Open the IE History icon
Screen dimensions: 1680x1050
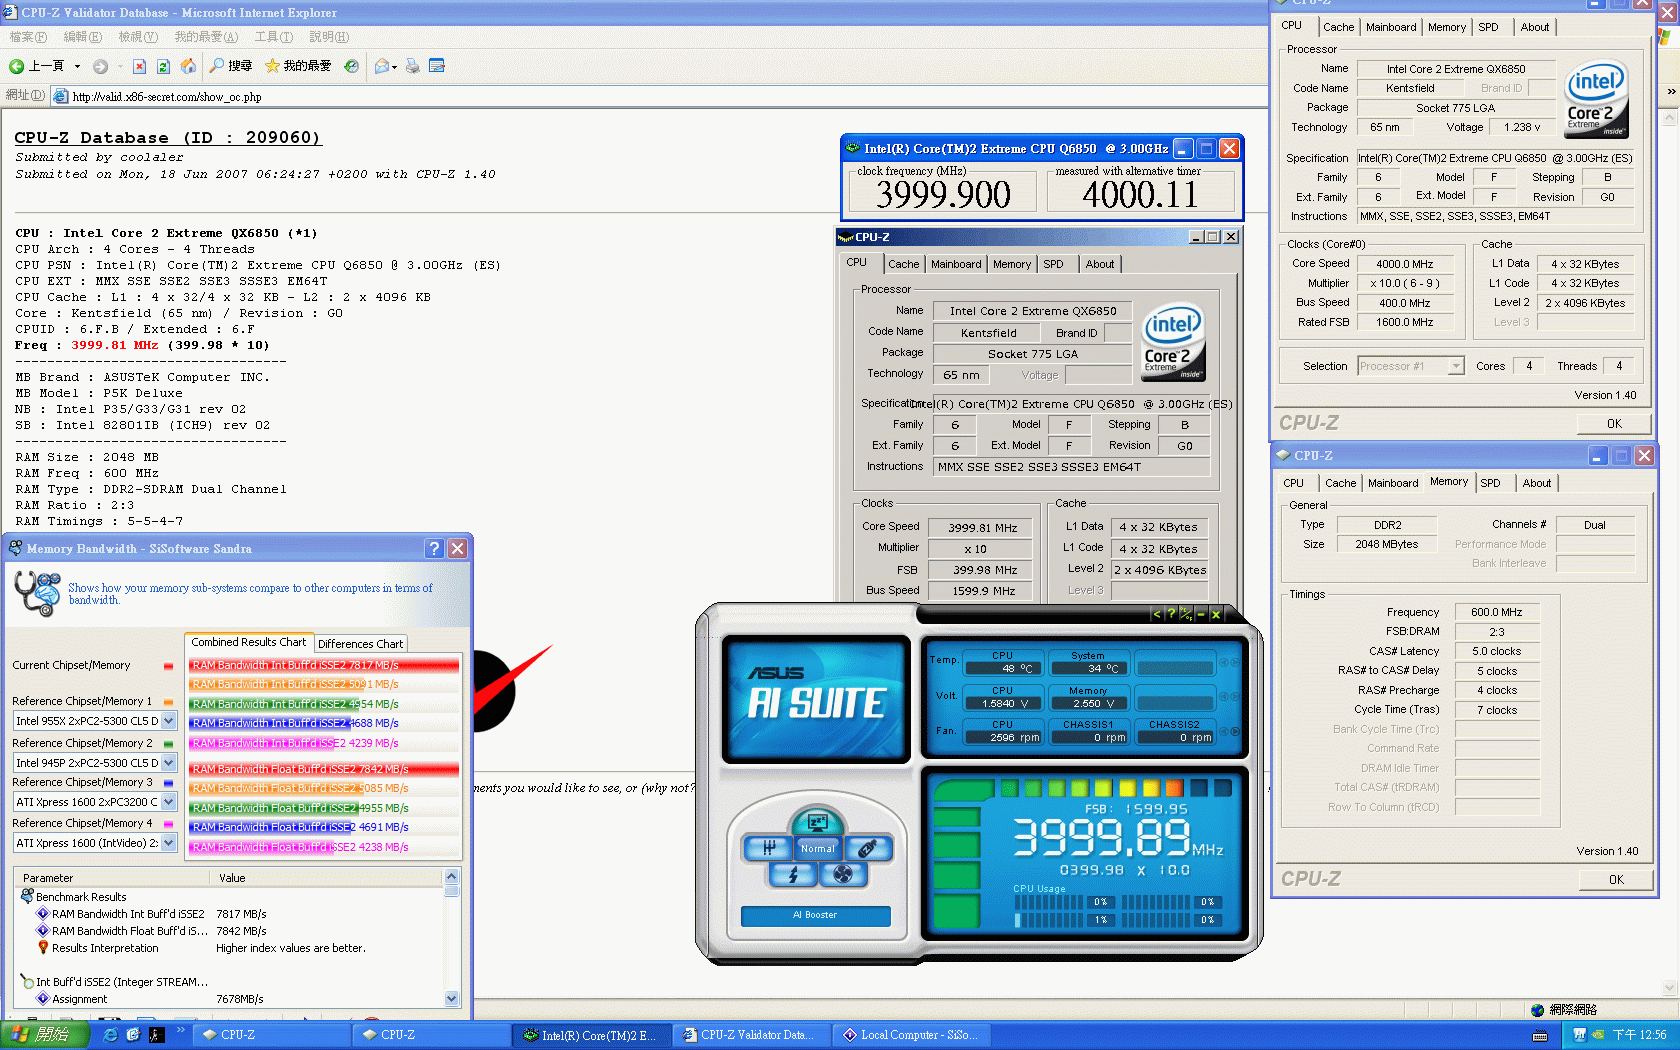tap(351, 66)
